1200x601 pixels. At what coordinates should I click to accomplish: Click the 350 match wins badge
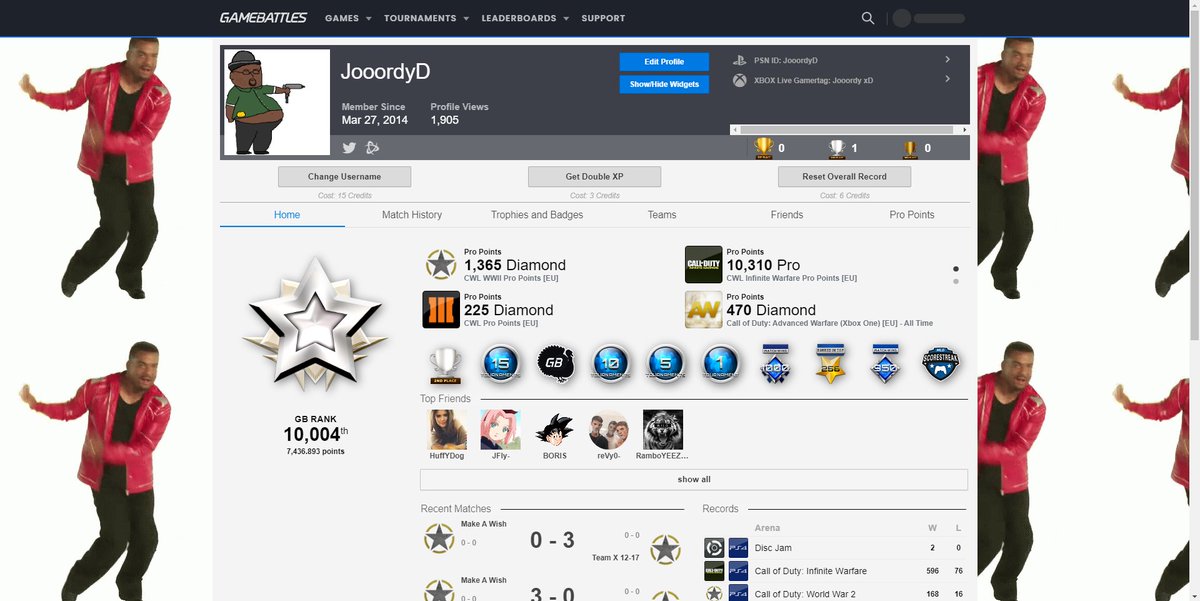pos(885,364)
